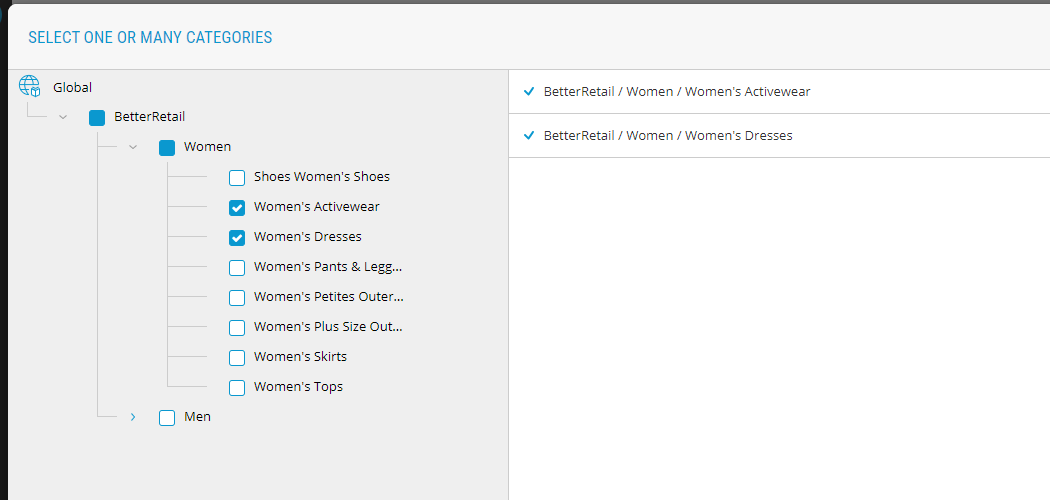Check the Women's Plus Size Outerwear checkbox
Viewport: 1050px width, 500px height.
[237, 328]
